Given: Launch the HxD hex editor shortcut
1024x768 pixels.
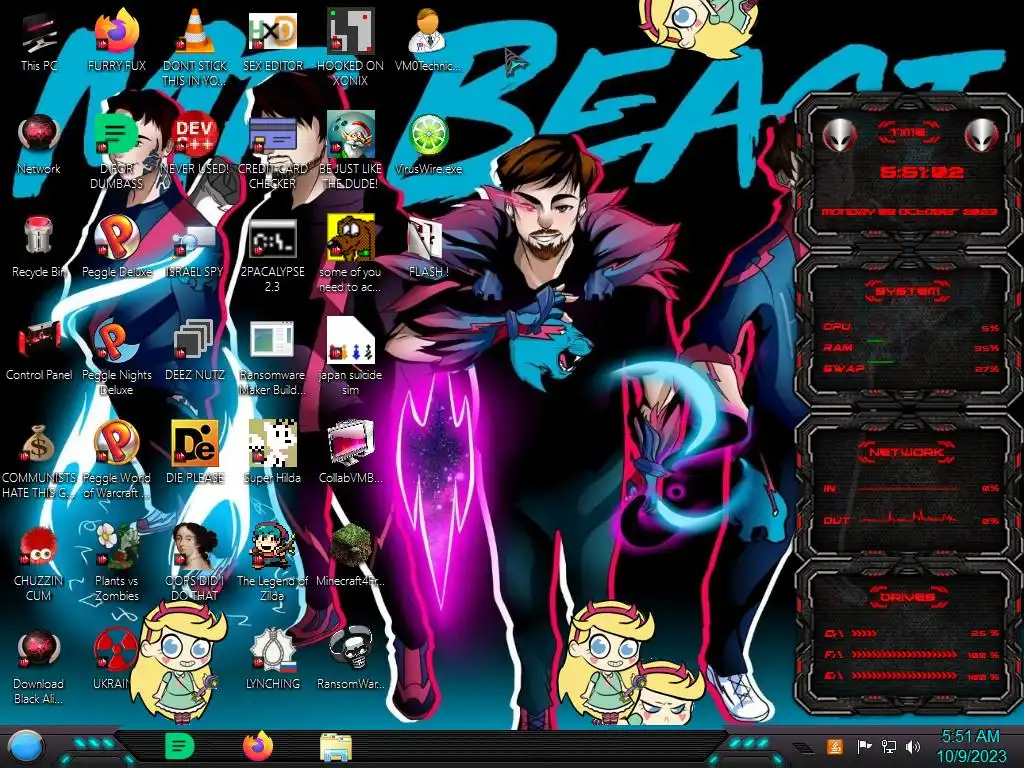Looking at the screenshot, I should 272,33.
